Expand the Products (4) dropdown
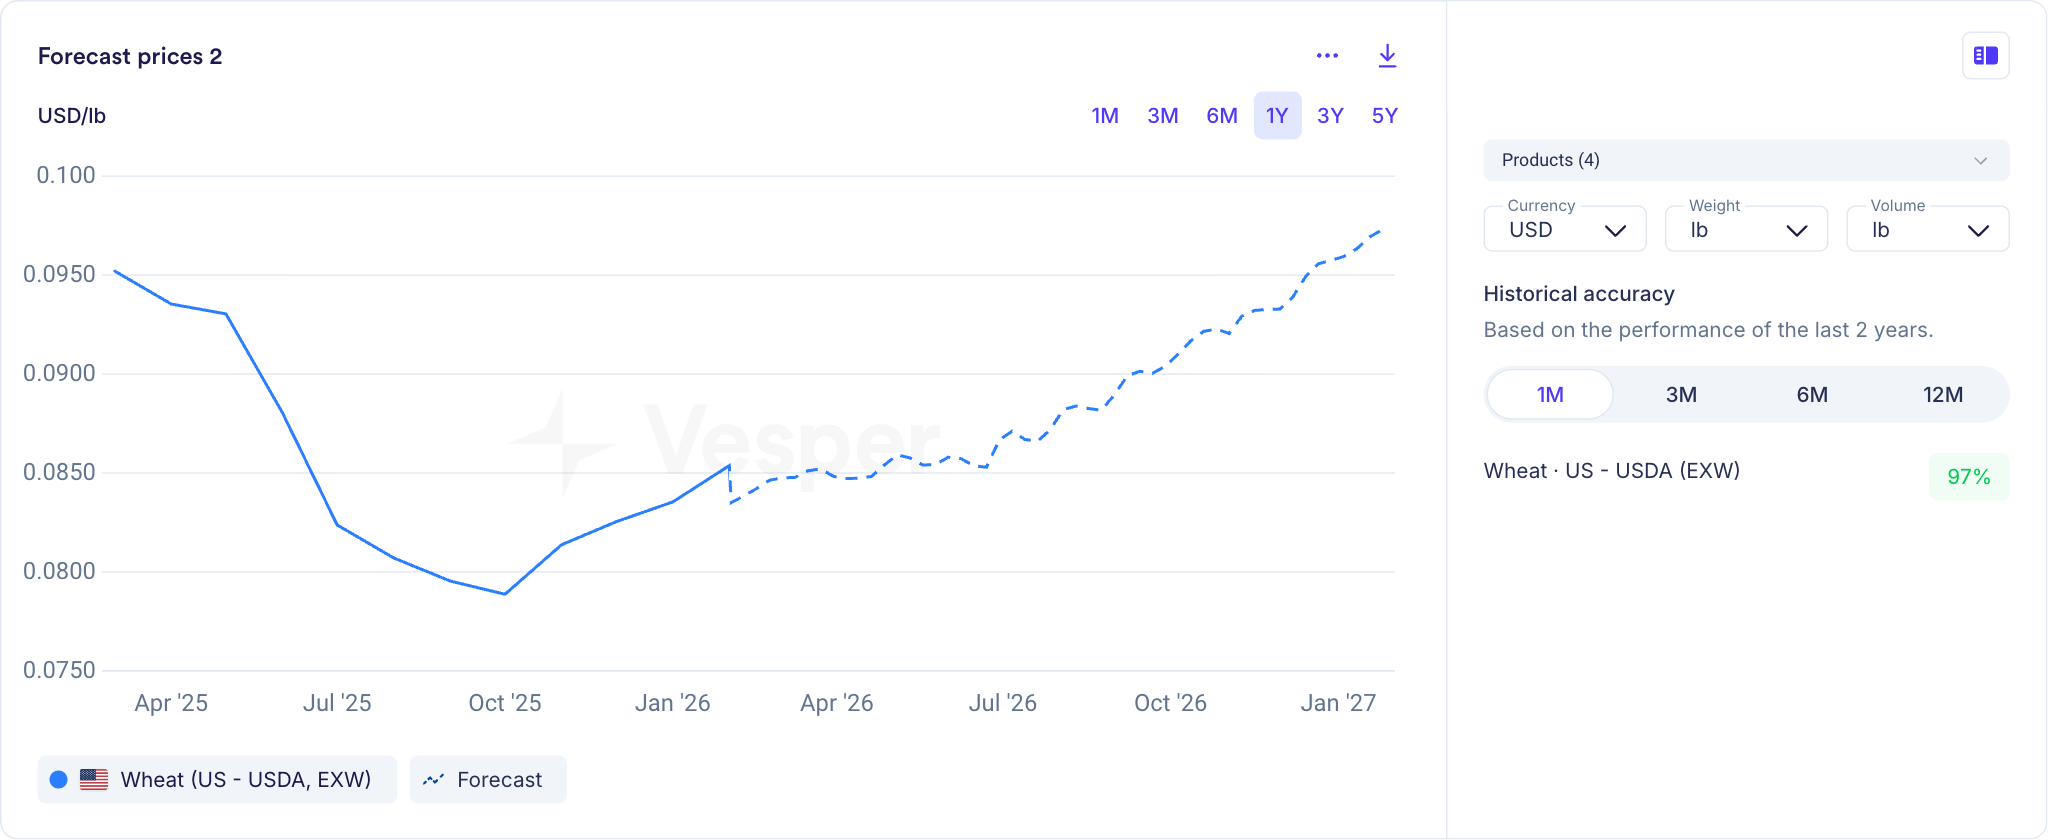This screenshot has width=2048, height=840. pyautogui.click(x=1745, y=160)
